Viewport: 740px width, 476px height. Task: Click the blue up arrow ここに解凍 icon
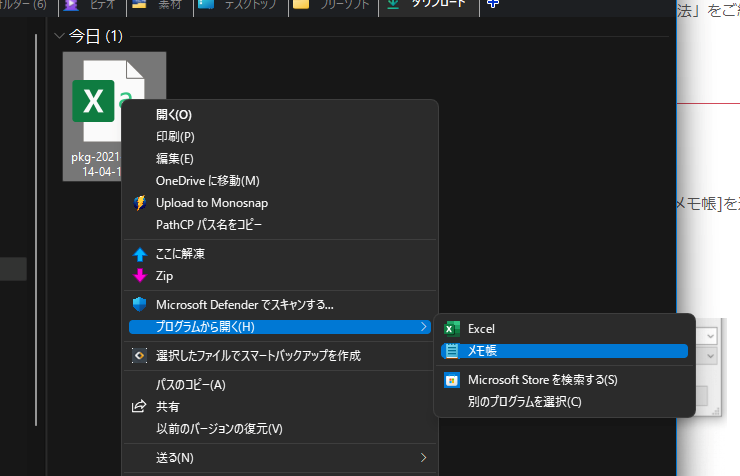[x=140, y=254]
